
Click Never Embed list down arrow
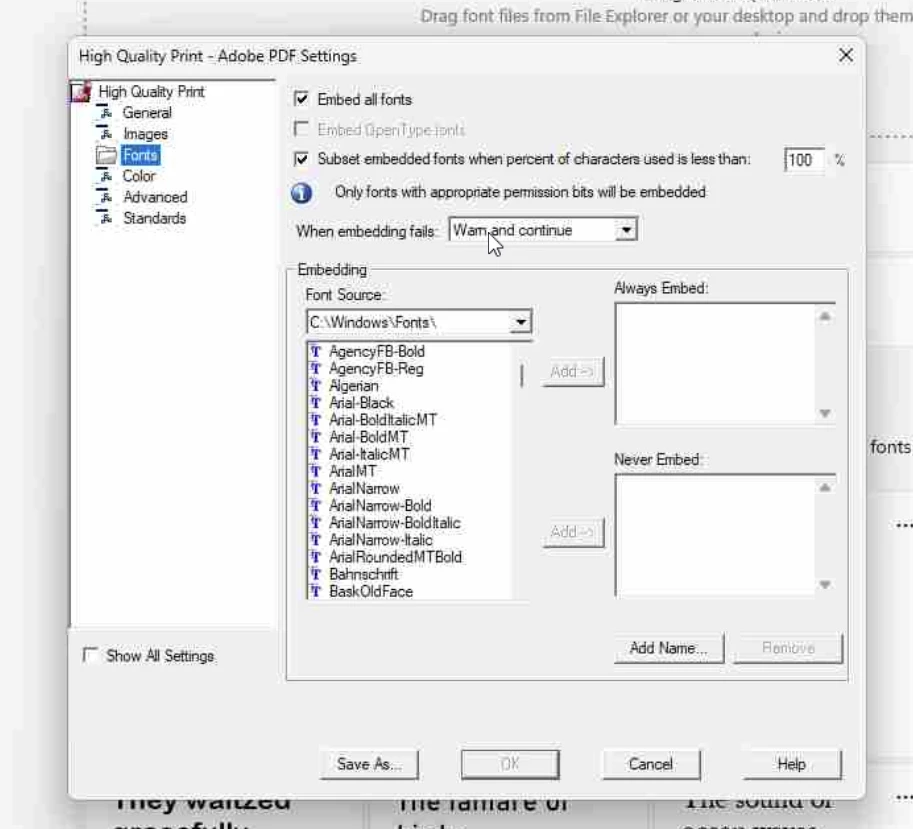[825, 584]
